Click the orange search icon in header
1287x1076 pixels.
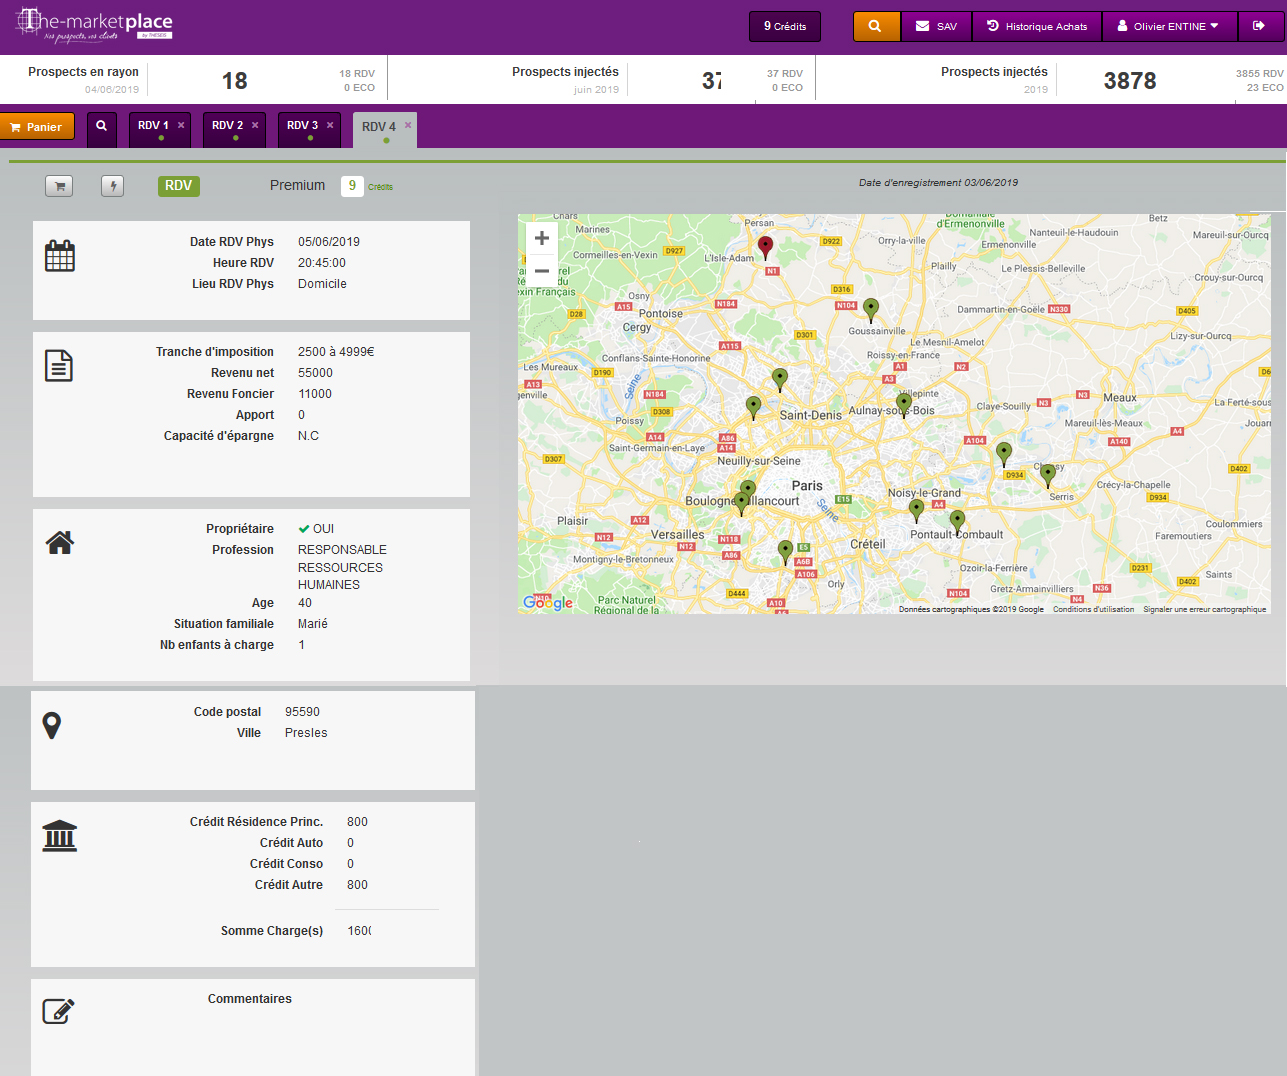click(876, 27)
